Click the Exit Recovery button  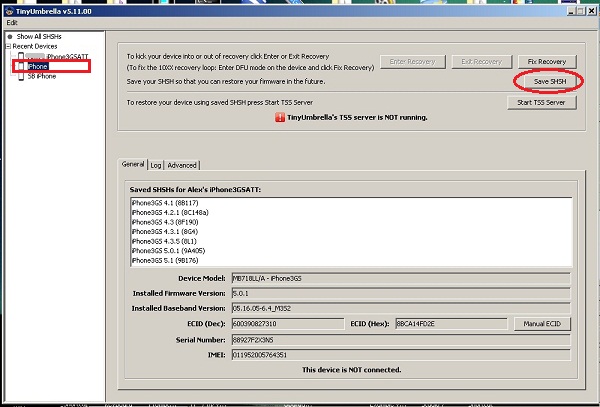tap(481, 62)
